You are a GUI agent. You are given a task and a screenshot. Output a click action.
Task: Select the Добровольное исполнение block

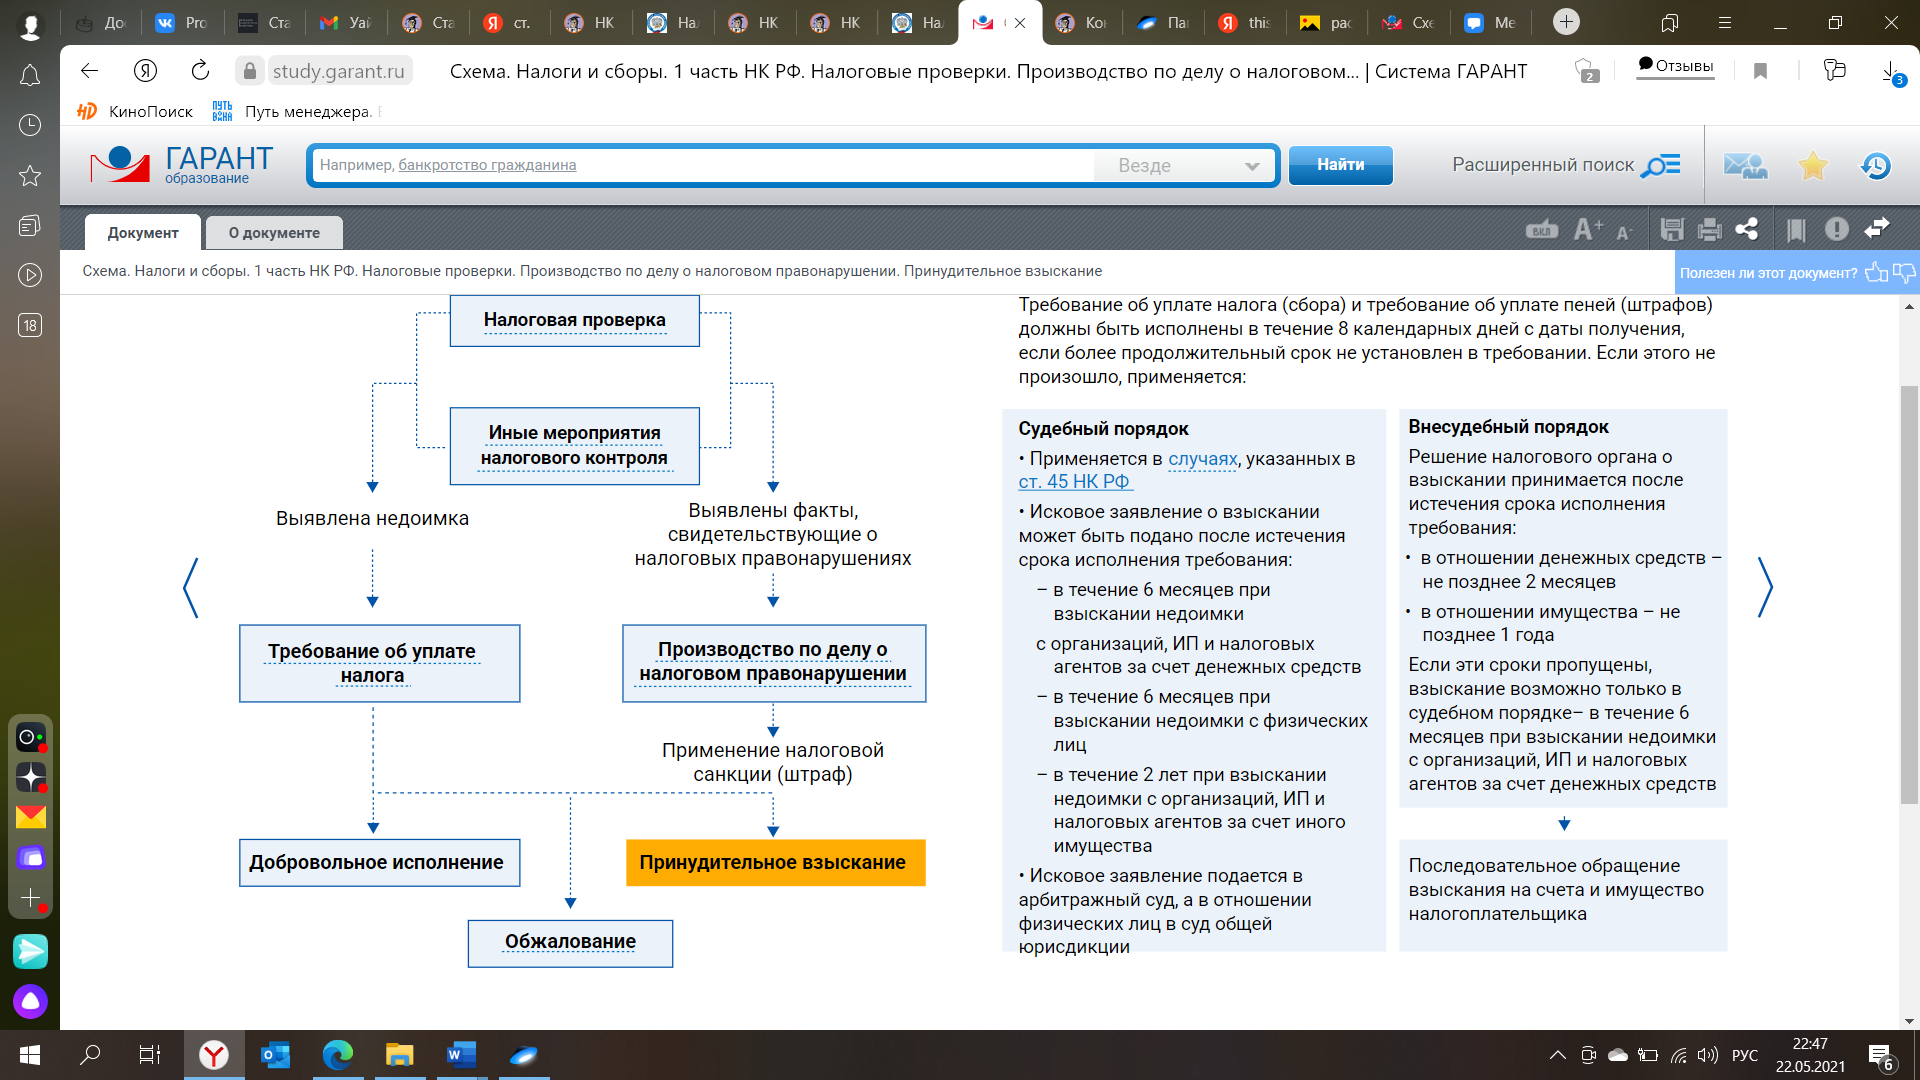(x=379, y=862)
